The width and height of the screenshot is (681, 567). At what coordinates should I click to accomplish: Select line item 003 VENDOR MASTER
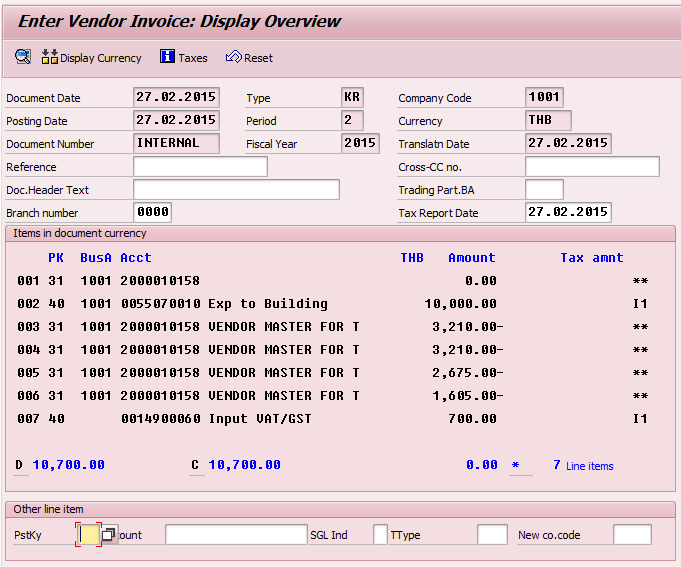[x=284, y=327]
